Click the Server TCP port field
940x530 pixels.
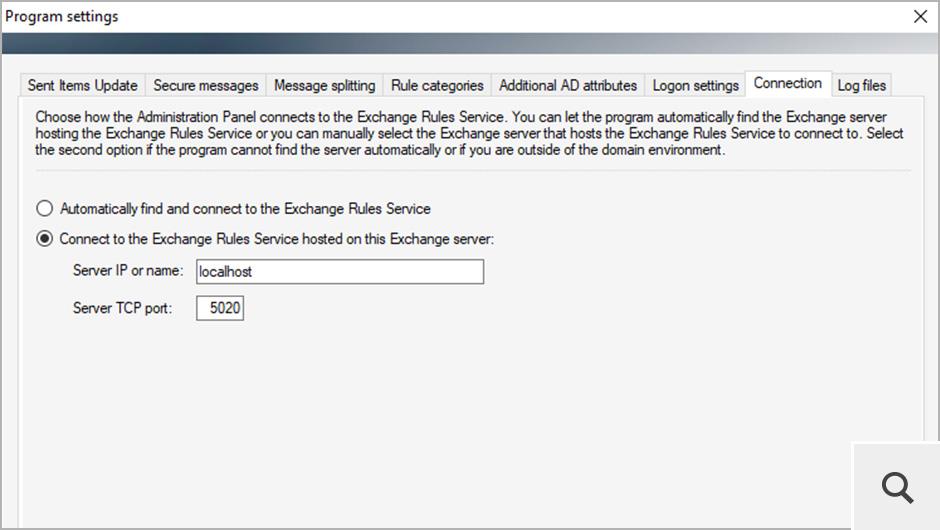[x=220, y=308]
